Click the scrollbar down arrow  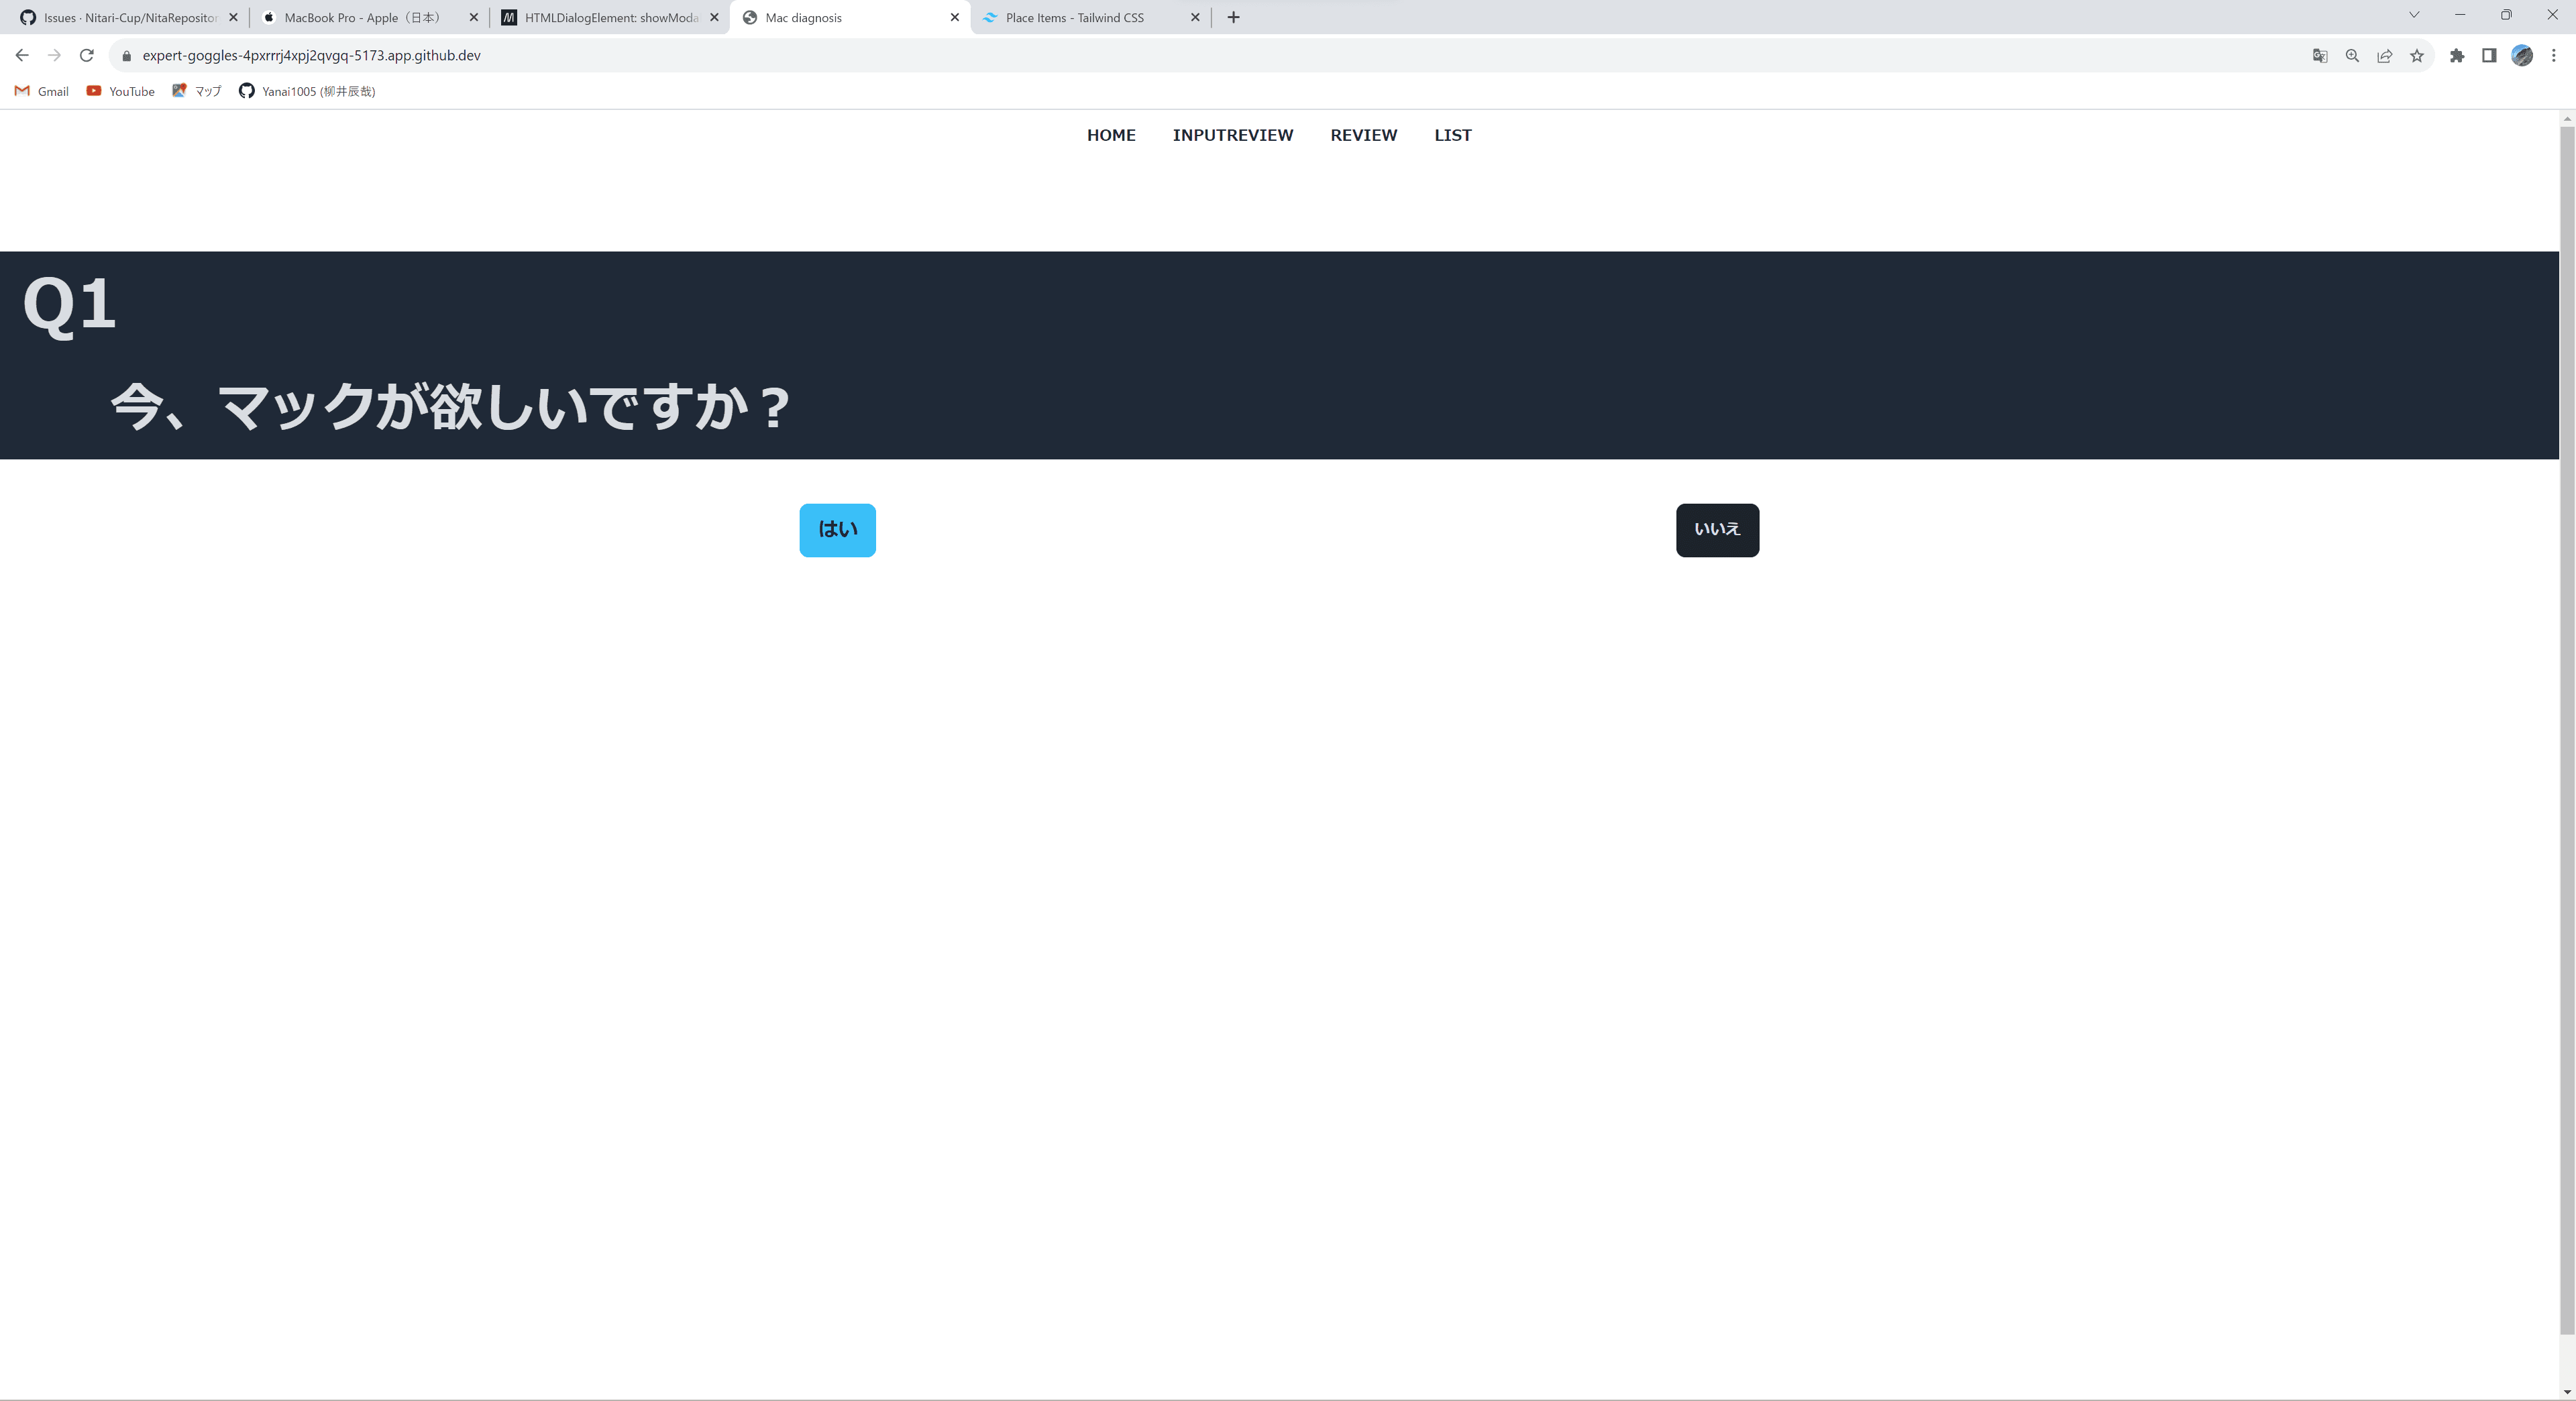2567,1392
